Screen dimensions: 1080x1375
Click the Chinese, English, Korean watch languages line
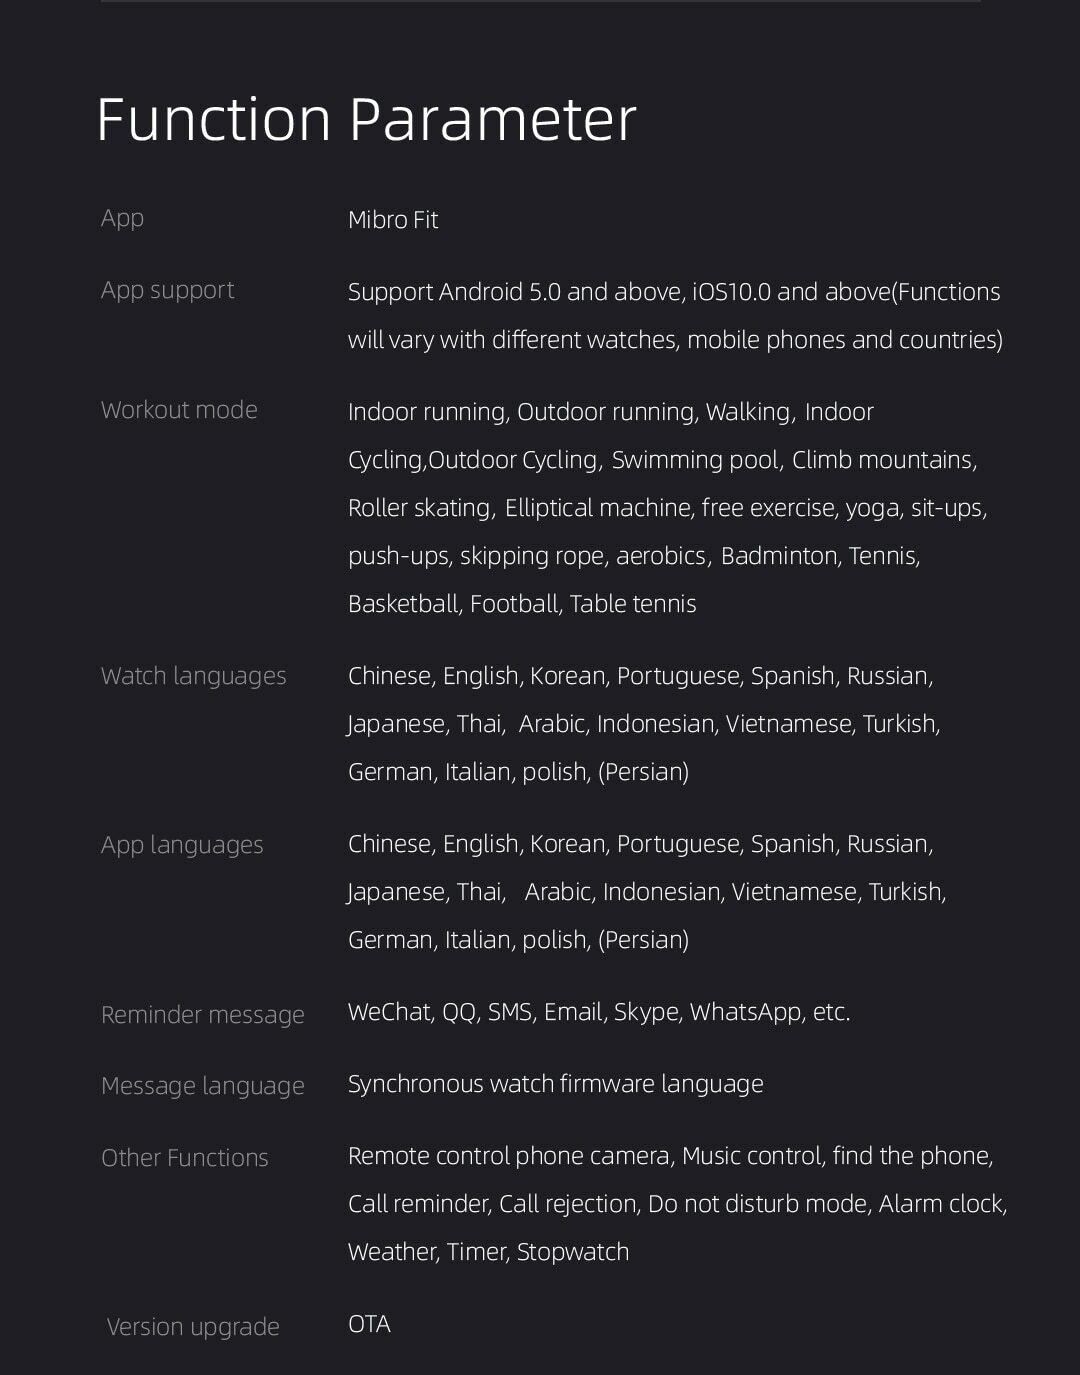(641, 676)
